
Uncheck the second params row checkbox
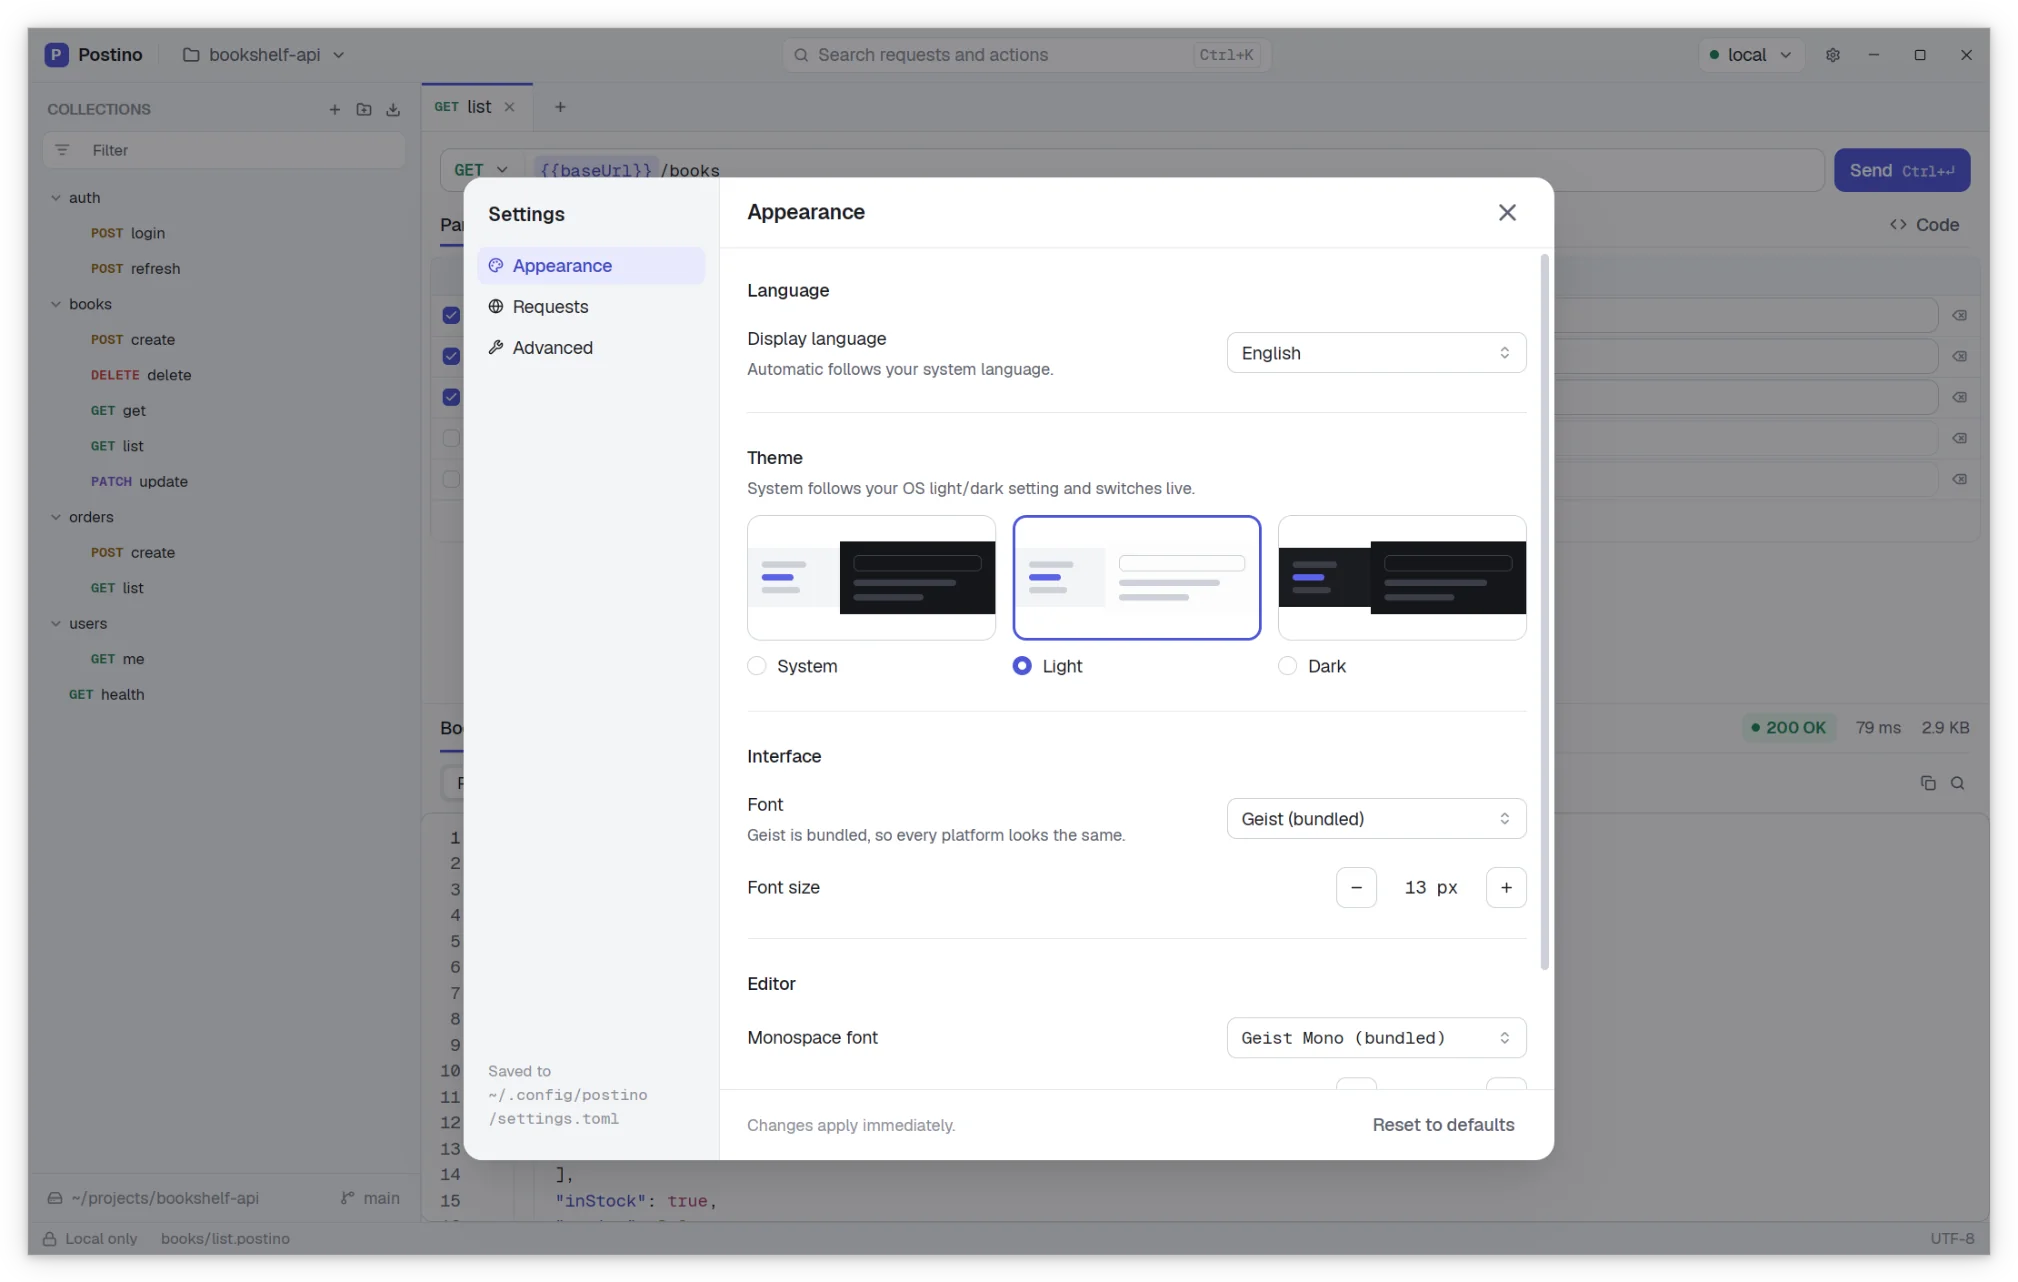tap(451, 356)
